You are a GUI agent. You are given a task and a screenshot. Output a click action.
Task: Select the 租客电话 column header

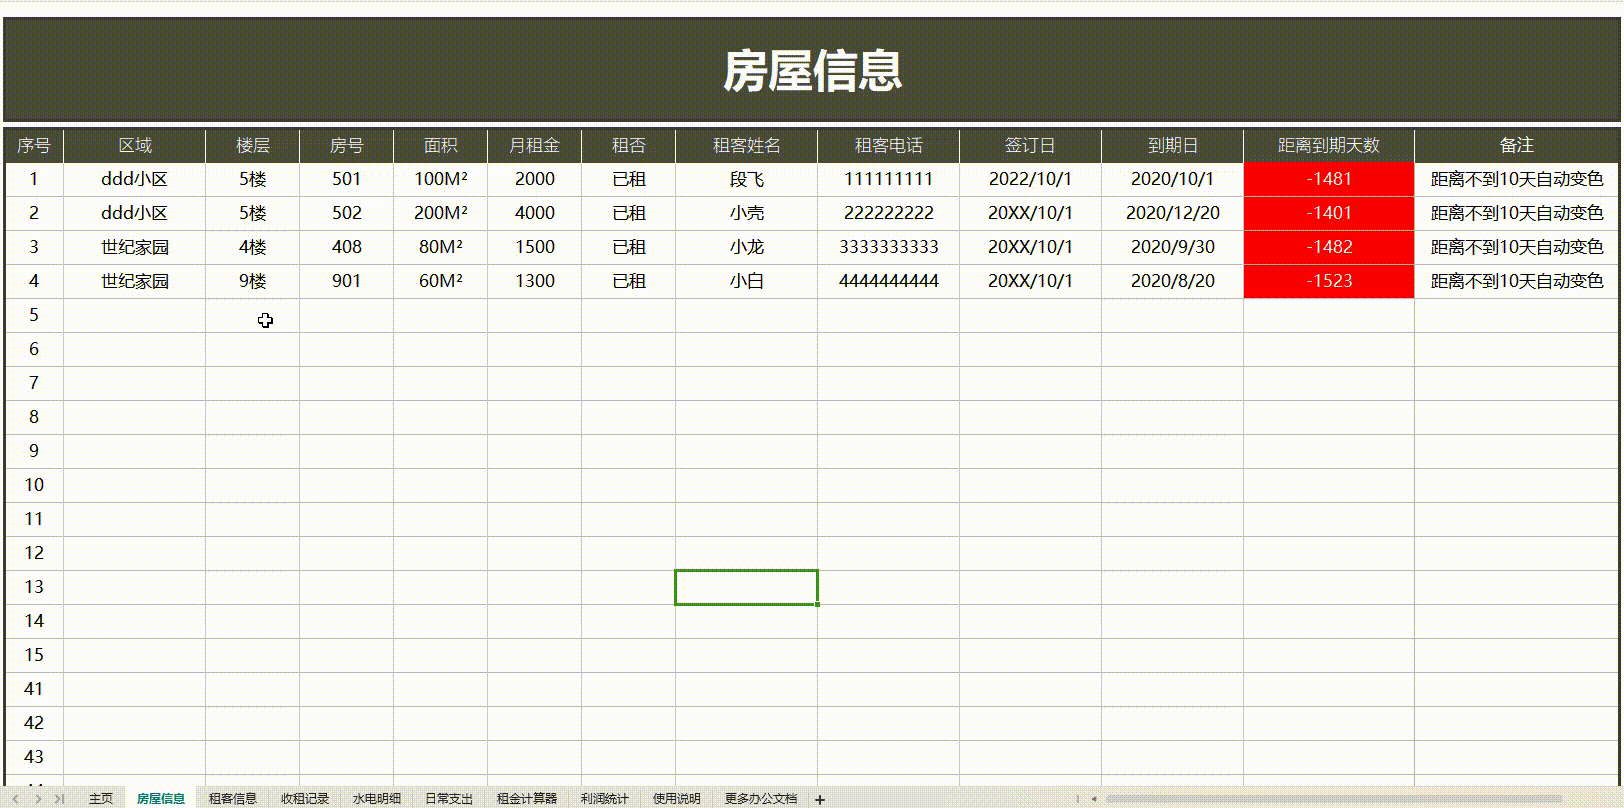(889, 146)
